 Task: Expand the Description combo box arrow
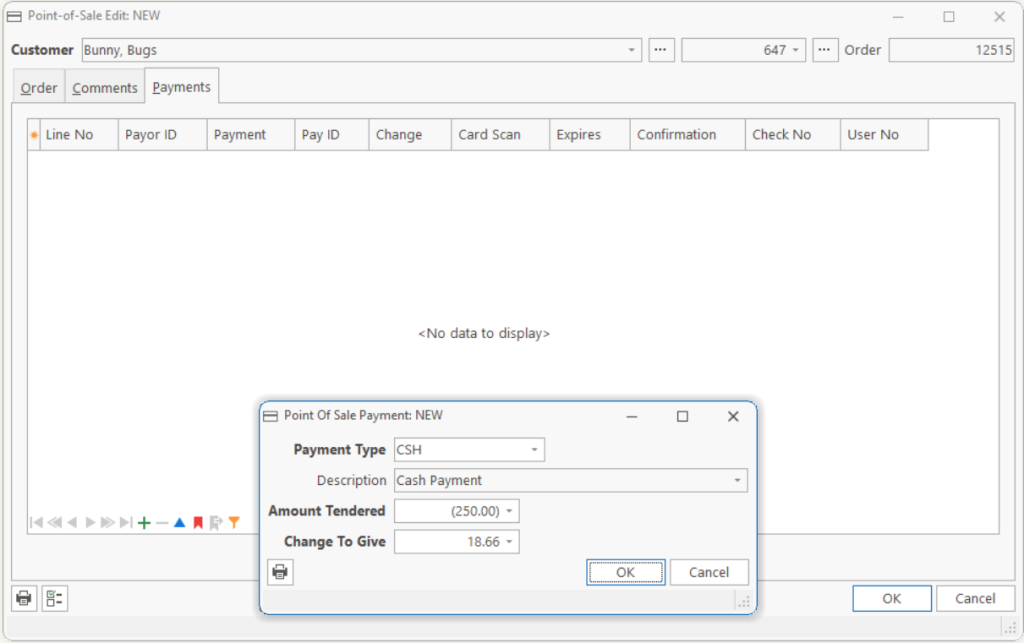point(737,480)
